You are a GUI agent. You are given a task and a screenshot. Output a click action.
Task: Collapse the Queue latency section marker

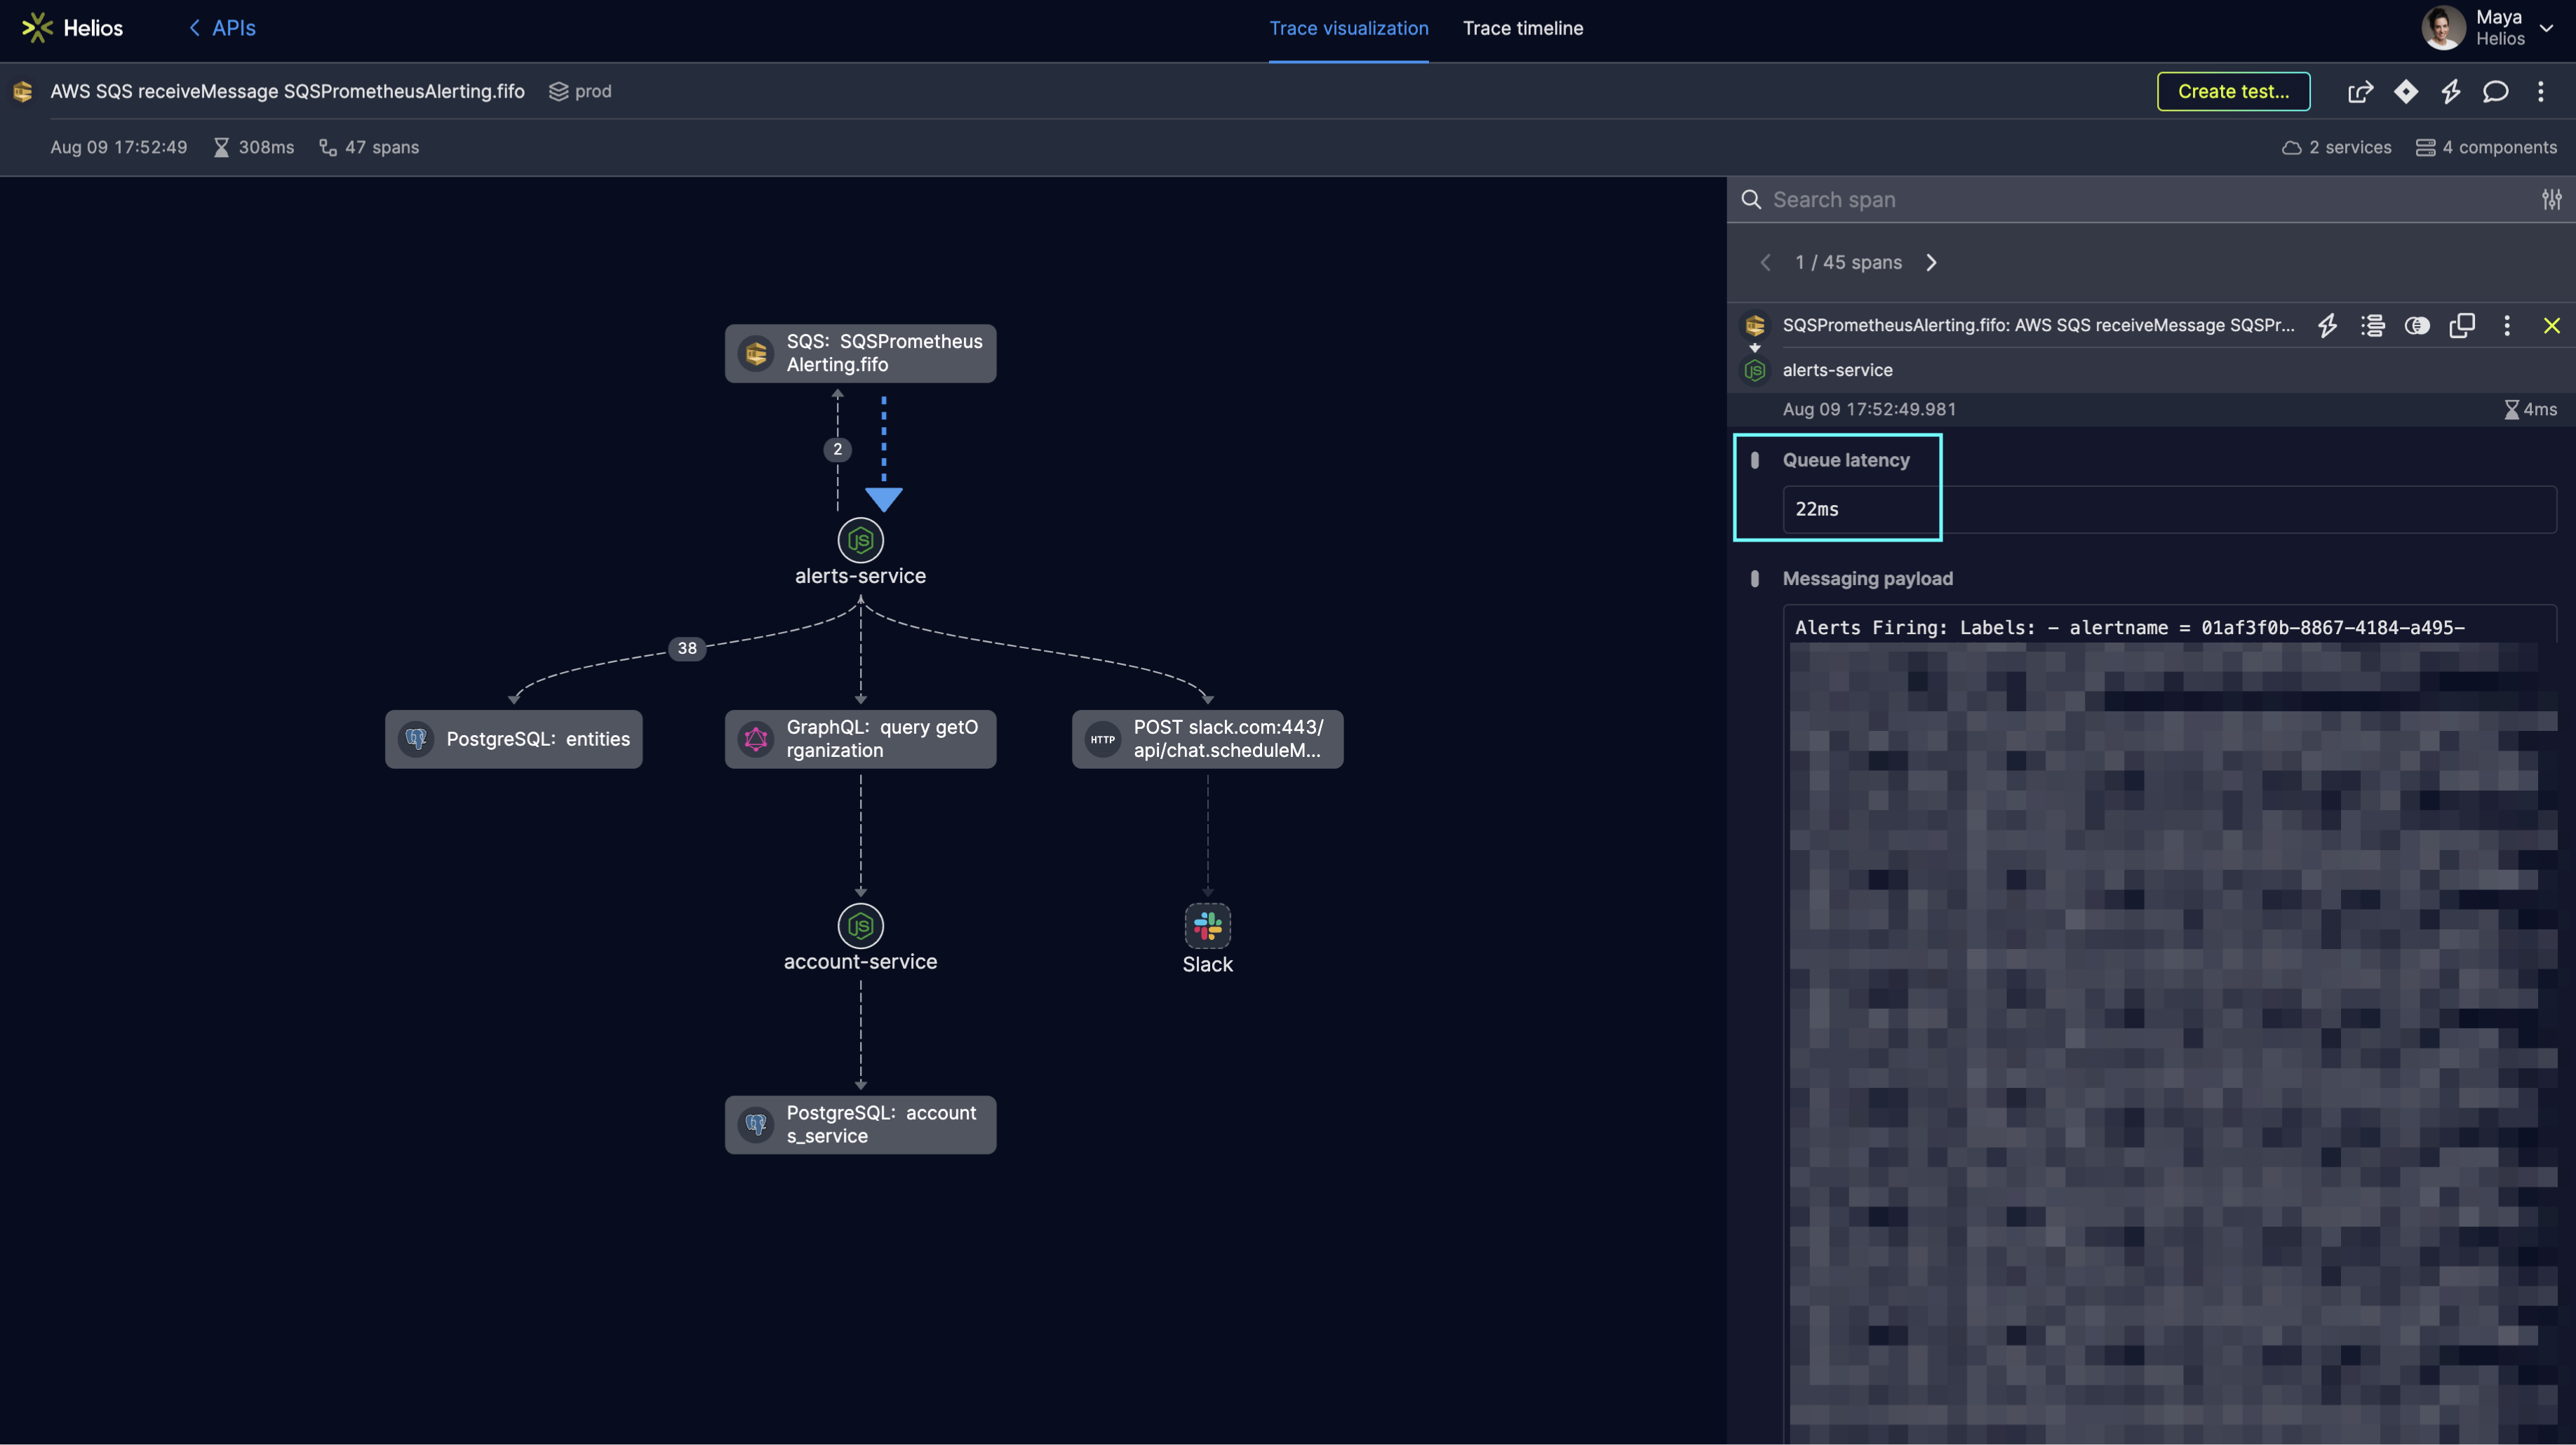[x=1755, y=461]
